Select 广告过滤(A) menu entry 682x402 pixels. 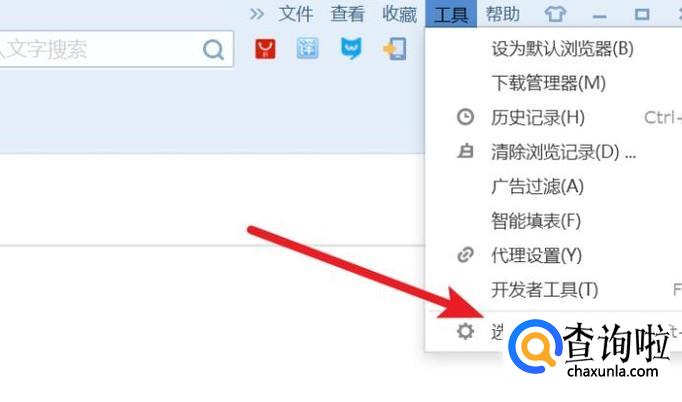click(x=538, y=186)
